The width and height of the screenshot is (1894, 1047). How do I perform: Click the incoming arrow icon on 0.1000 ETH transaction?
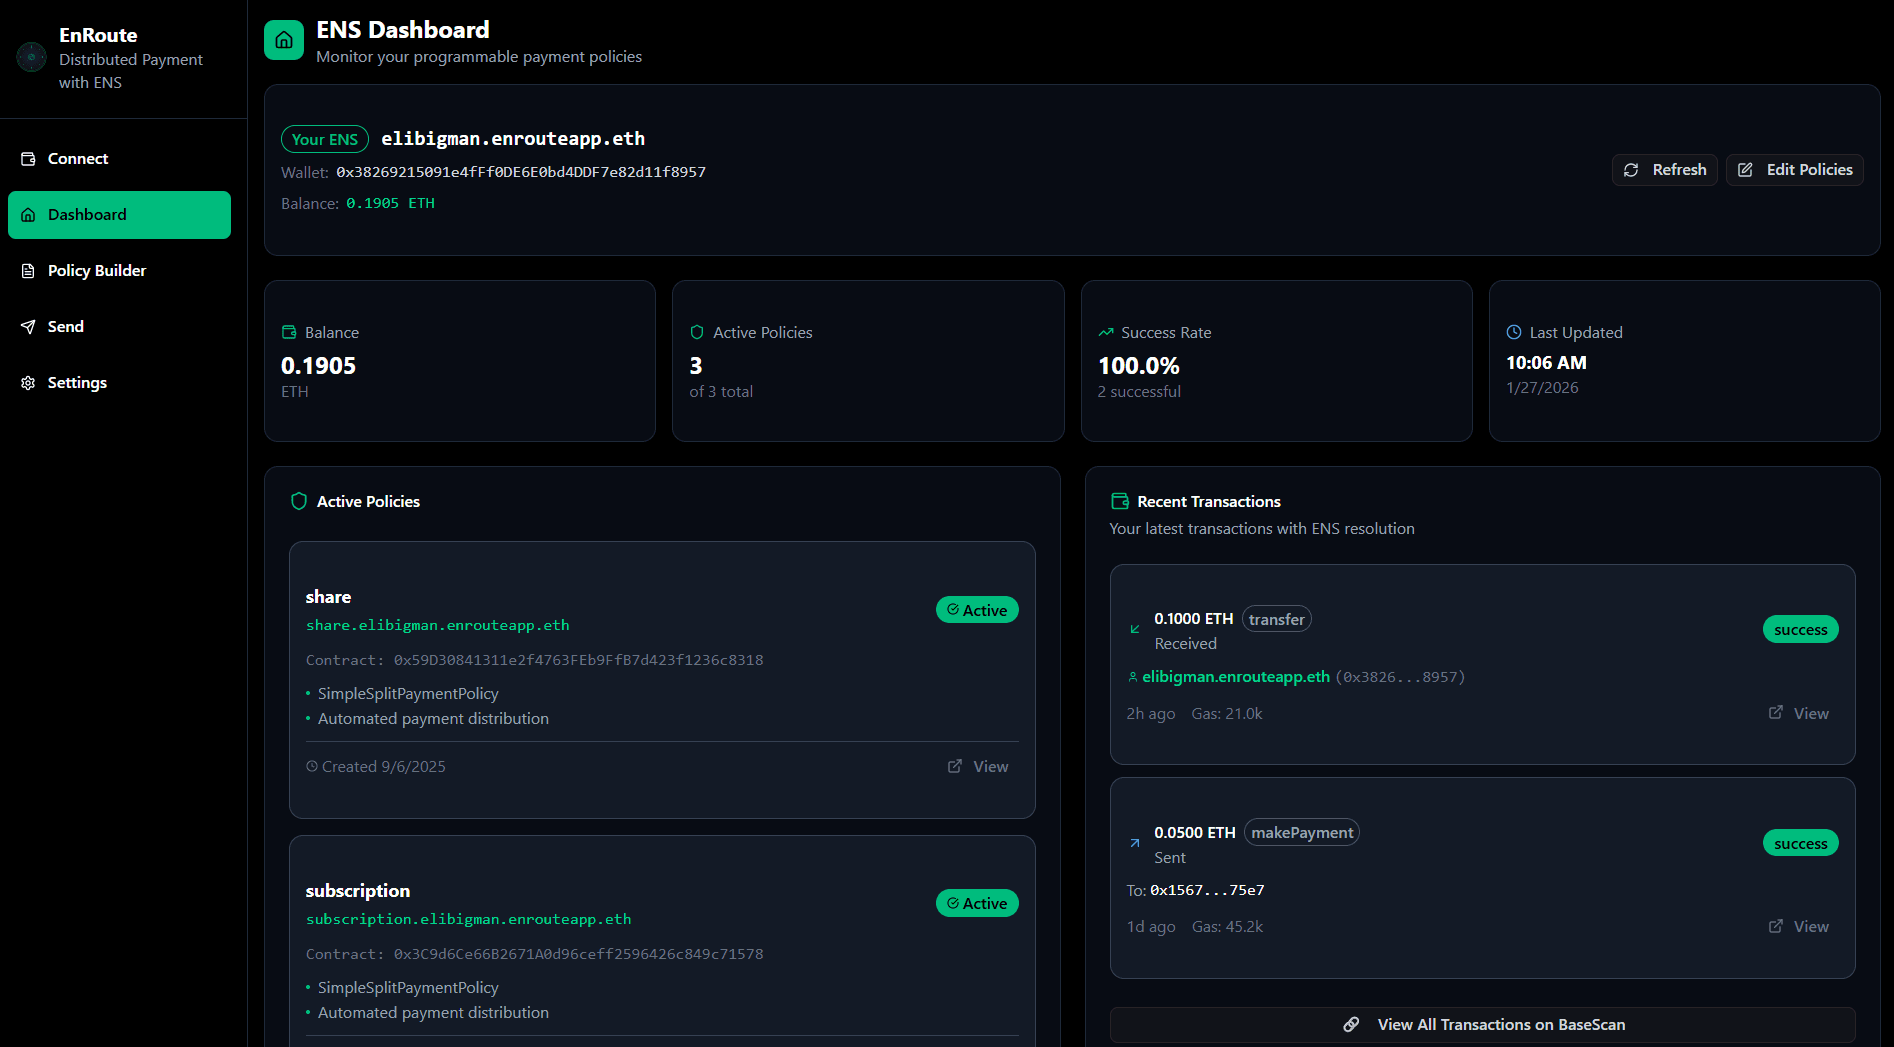[x=1135, y=629]
